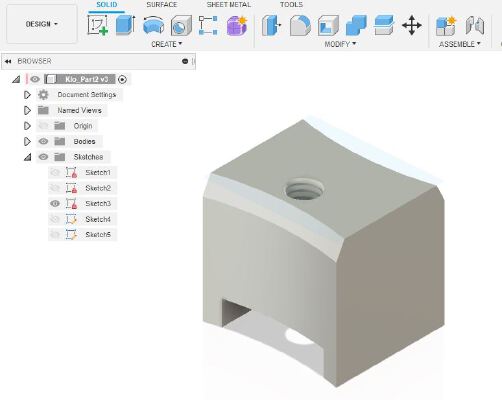Switch to the SOLID tab
Image resolution: width=502 pixels, height=400 pixels.
[x=107, y=5]
